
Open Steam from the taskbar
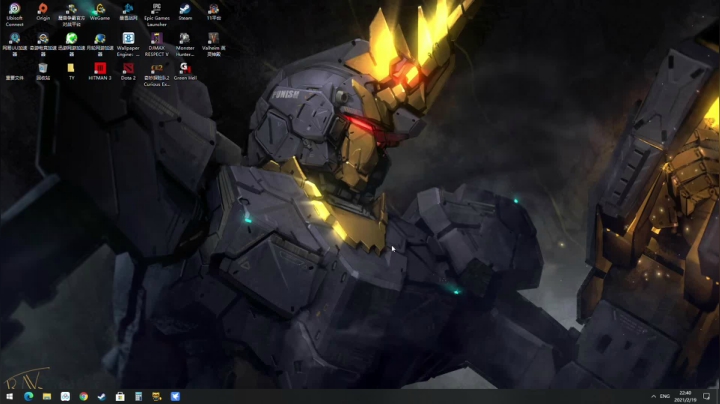(x=102, y=396)
